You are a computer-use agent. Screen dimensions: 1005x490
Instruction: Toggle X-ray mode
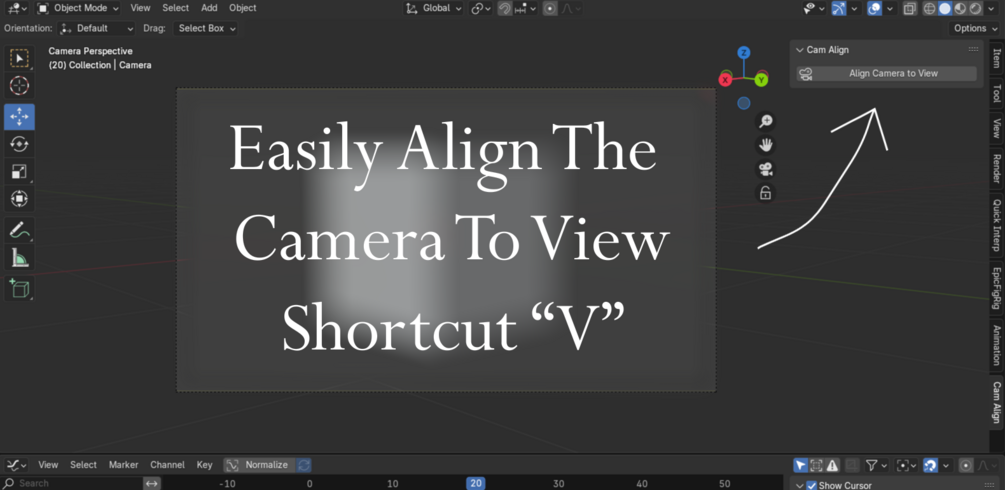[909, 8]
